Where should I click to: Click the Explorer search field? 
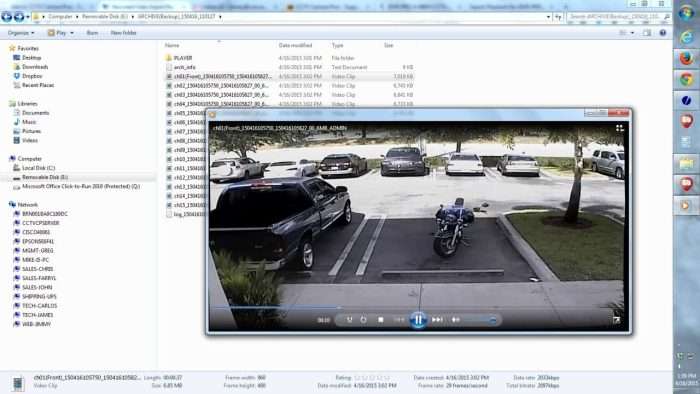click(618, 17)
